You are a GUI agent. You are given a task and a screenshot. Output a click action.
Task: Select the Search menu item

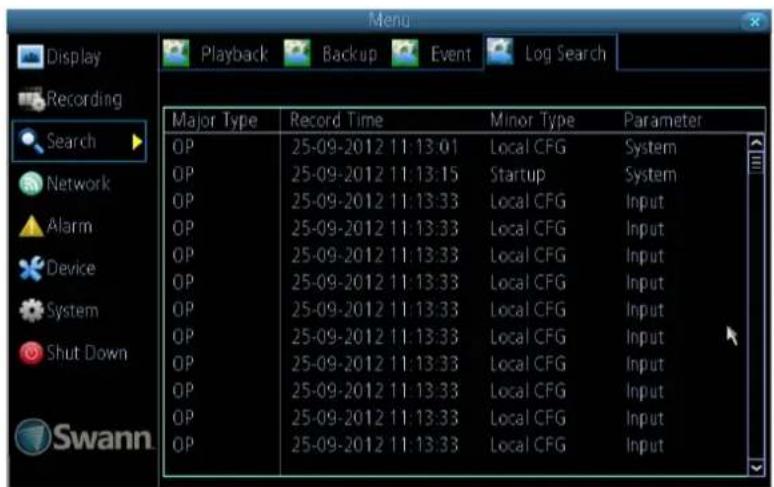79,142
